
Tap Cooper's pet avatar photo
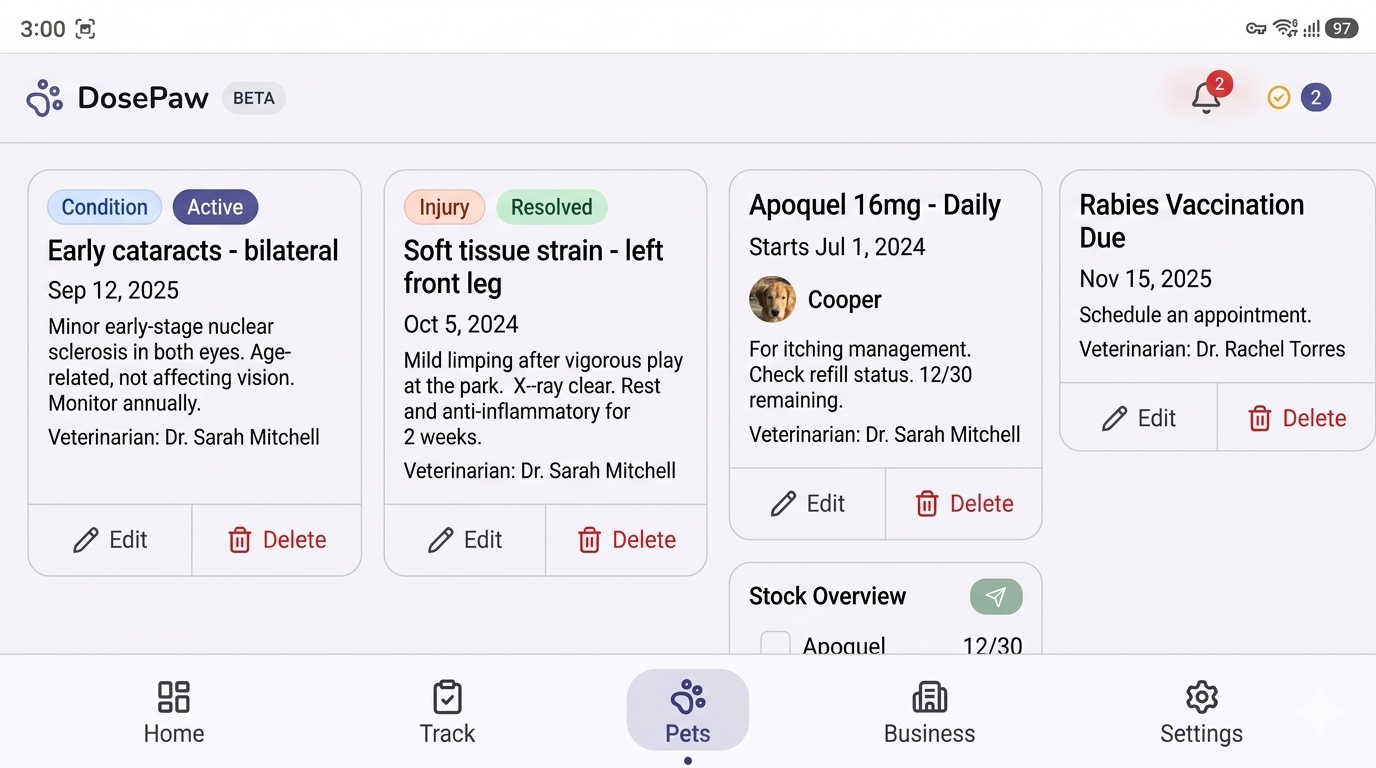pos(772,300)
